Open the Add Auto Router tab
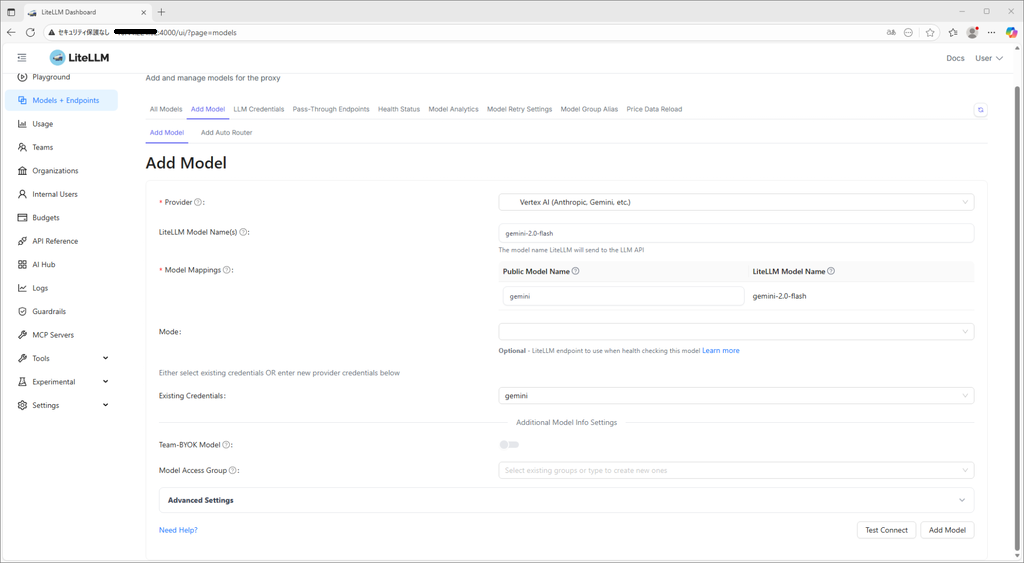 pyautogui.click(x=226, y=132)
